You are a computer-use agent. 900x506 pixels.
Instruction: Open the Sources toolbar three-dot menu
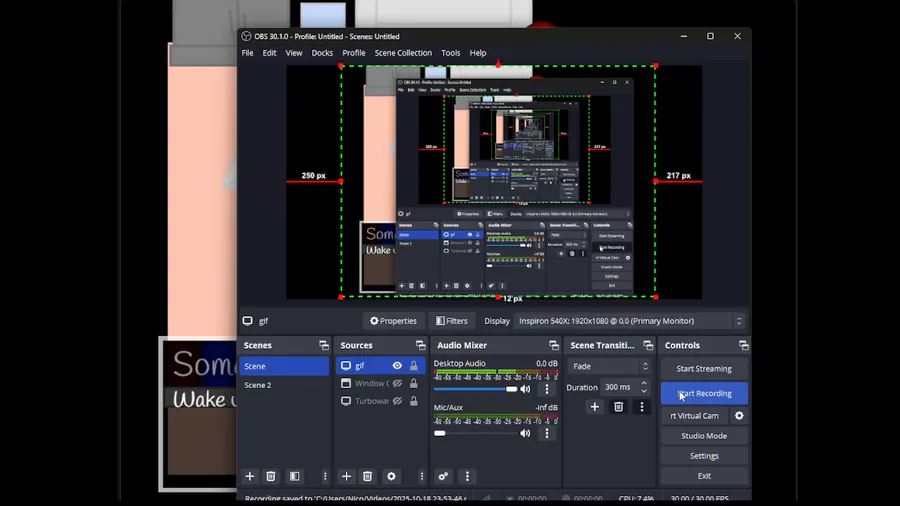422,476
